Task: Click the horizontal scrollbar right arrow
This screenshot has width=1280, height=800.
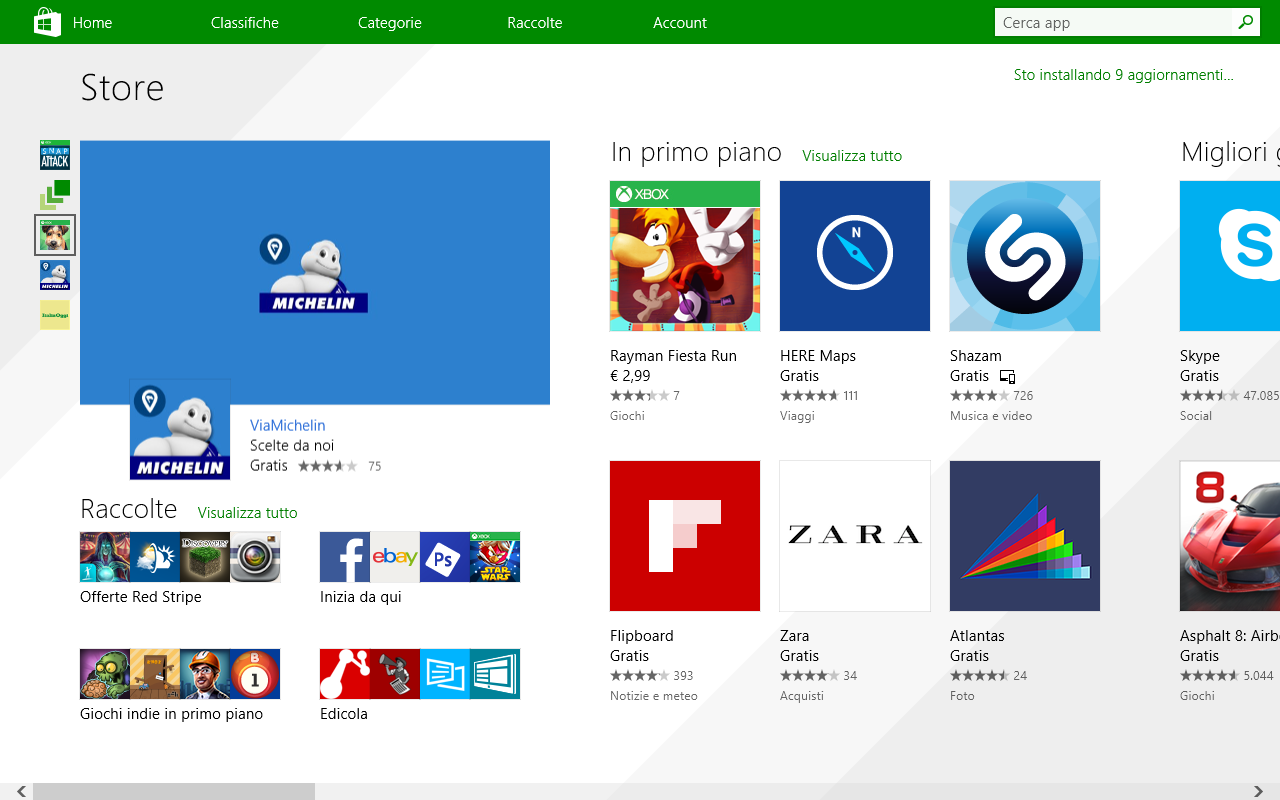Action: point(1258,791)
